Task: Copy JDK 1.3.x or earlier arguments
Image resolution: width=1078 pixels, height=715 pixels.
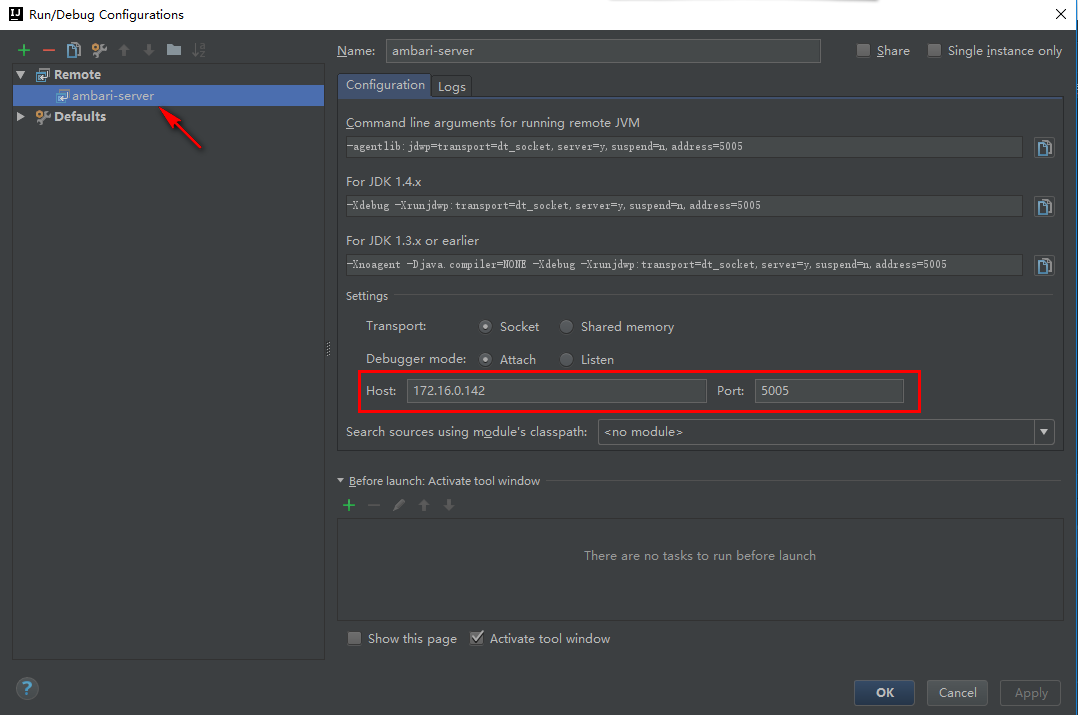Action: [x=1044, y=265]
